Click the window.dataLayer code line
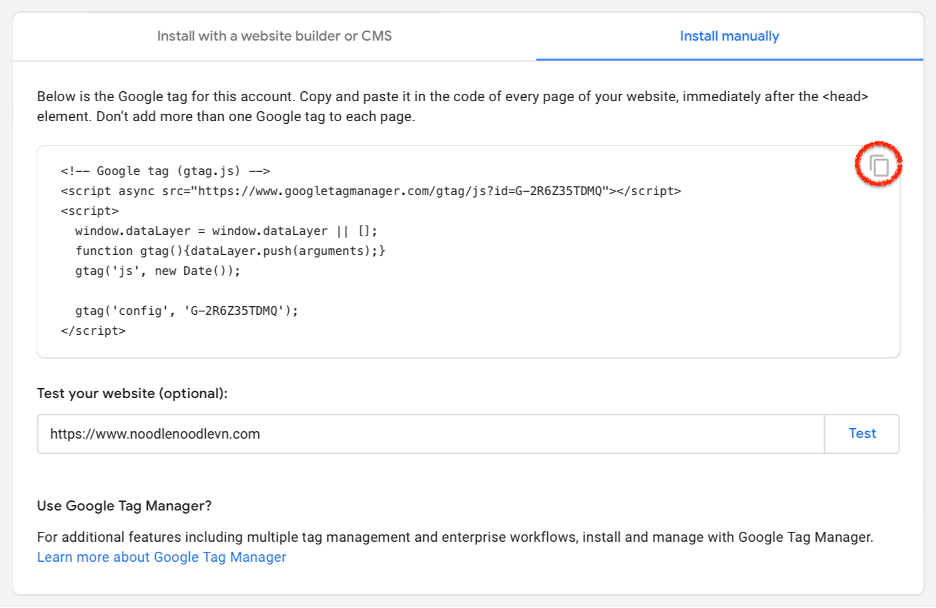 (x=226, y=231)
